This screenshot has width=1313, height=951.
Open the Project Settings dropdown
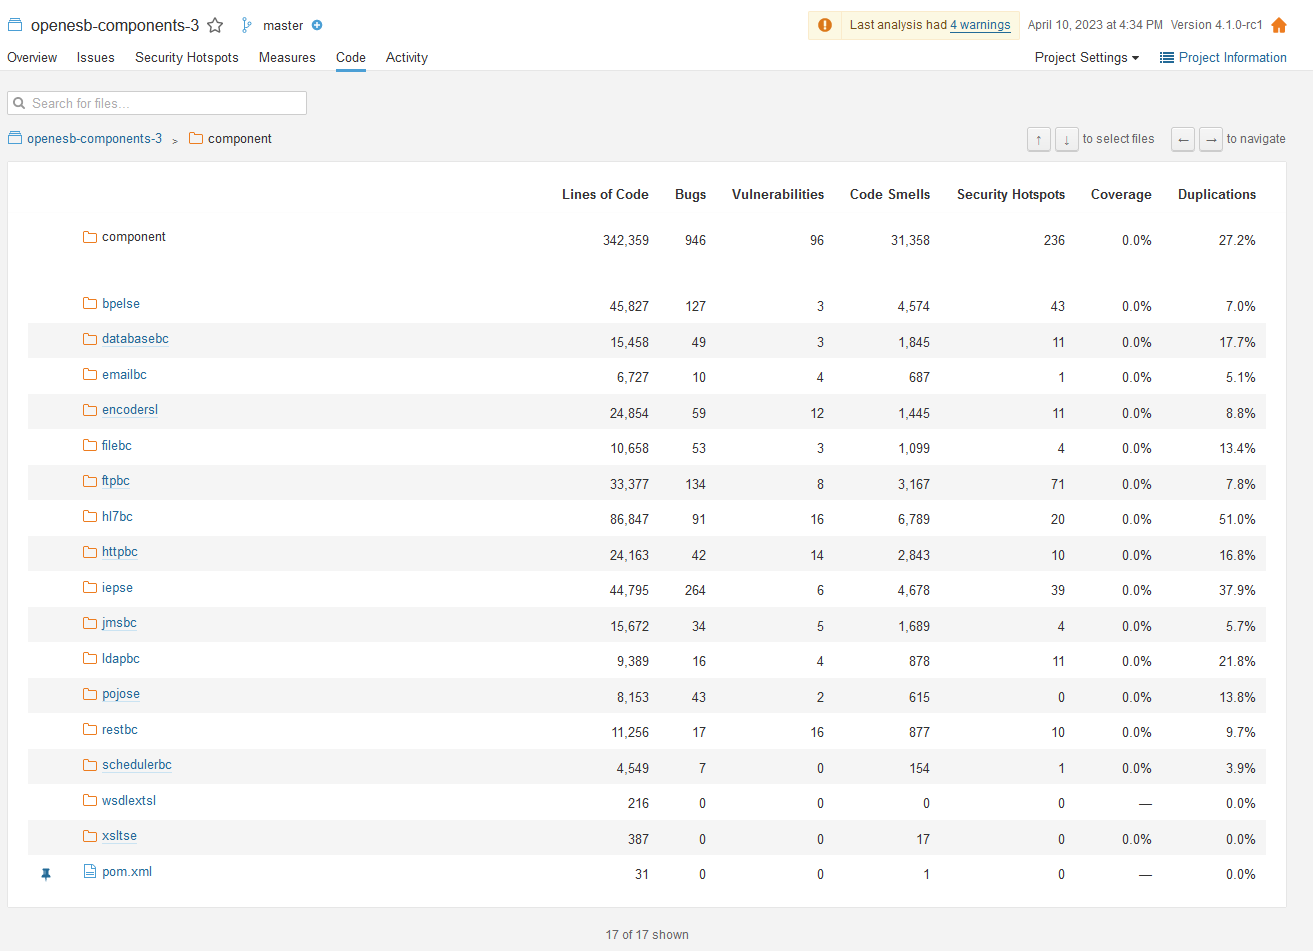1087,57
